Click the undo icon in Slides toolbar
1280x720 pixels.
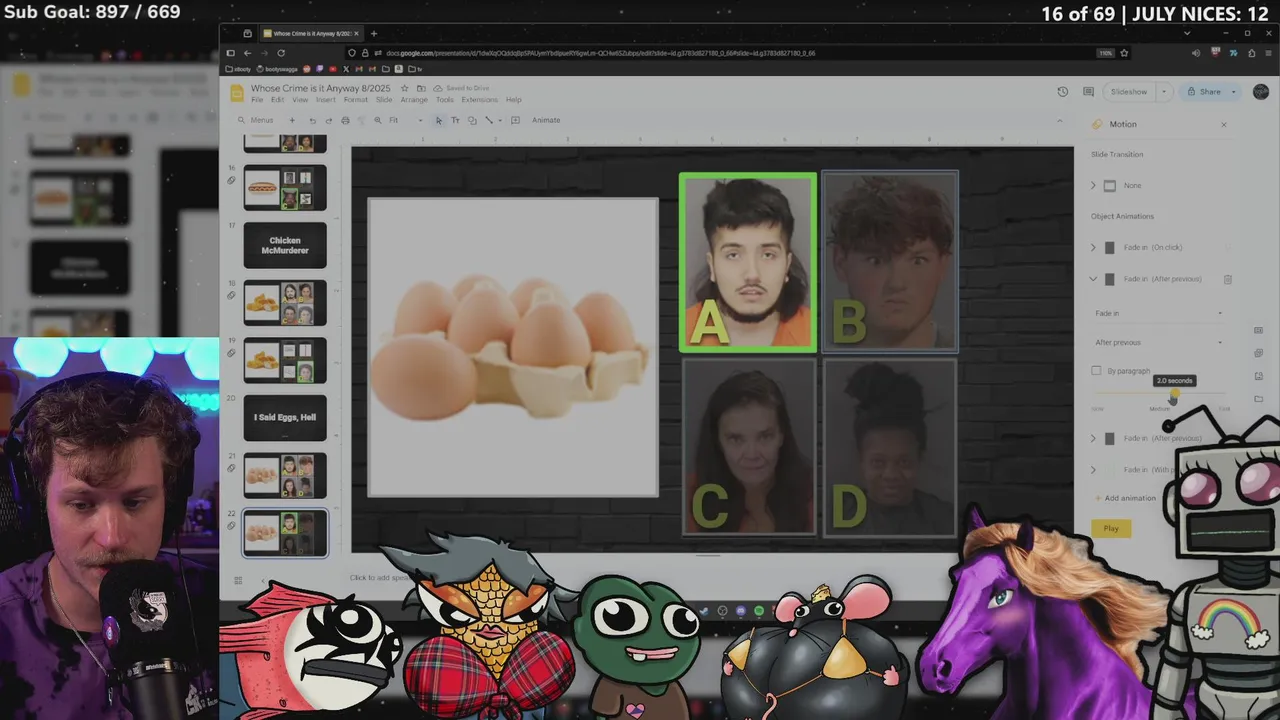(x=312, y=120)
